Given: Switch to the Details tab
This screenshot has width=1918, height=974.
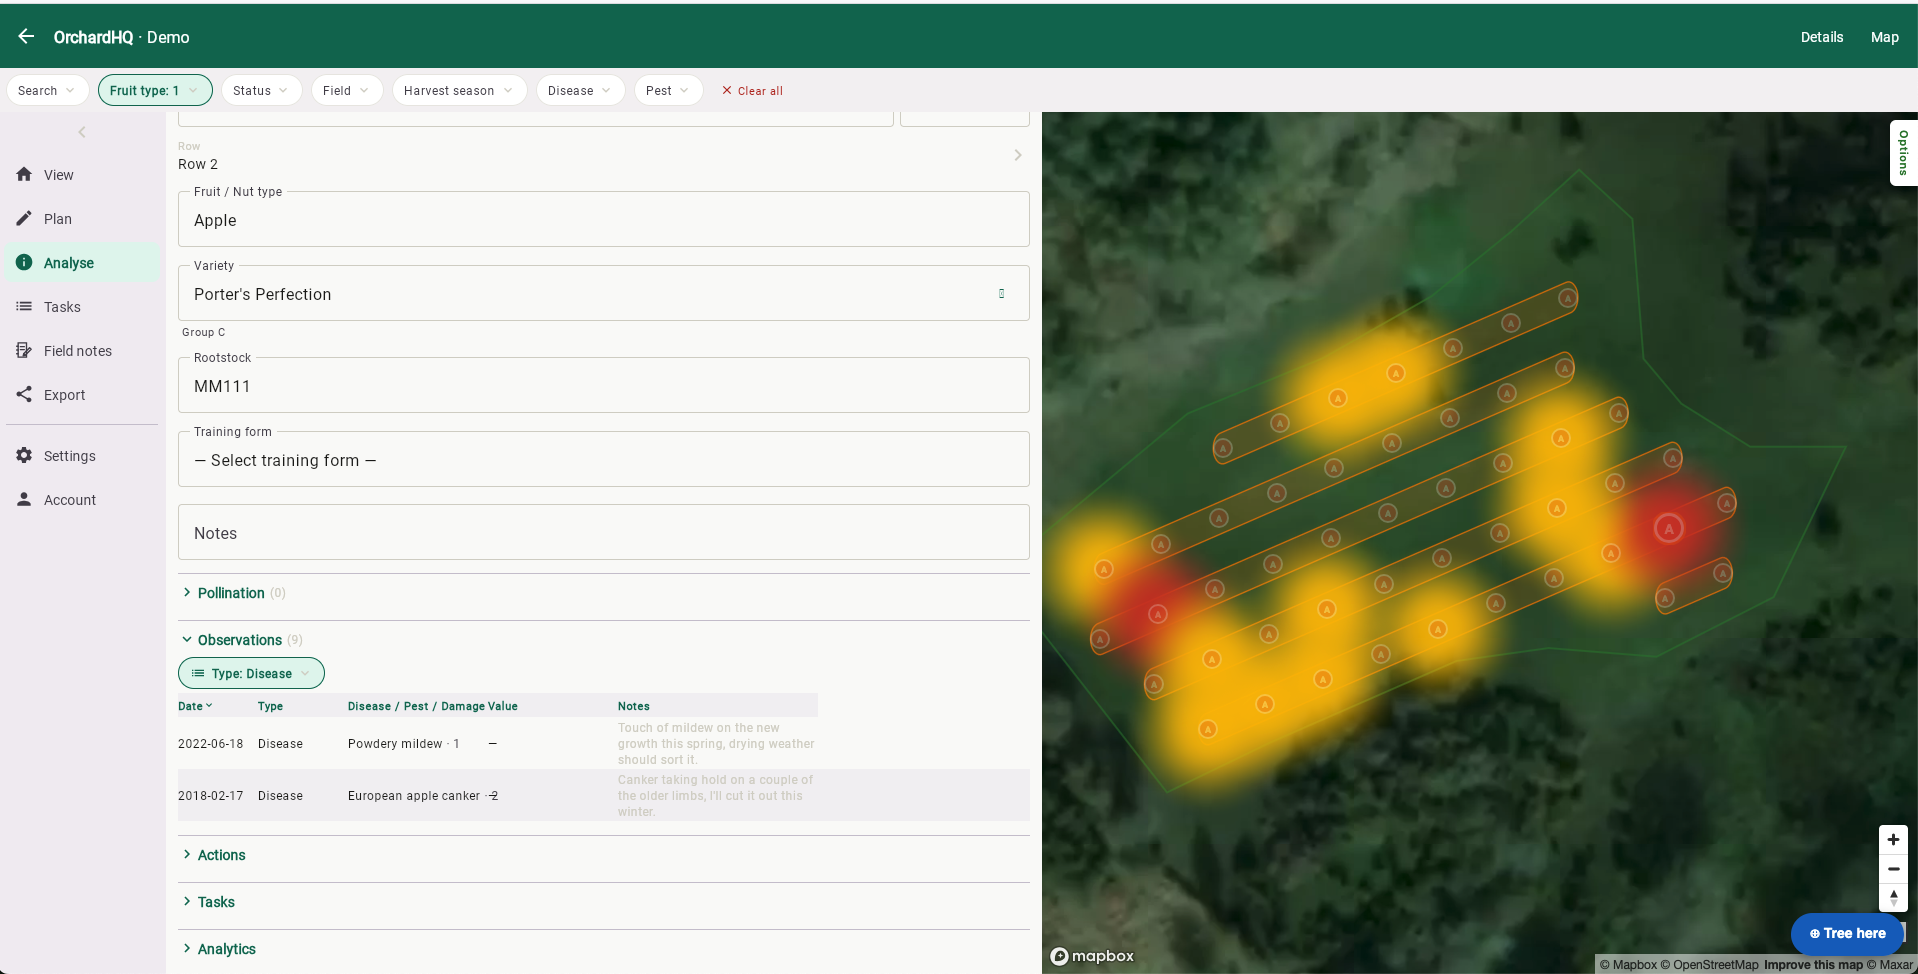Looking at the screenshot, I should coord(1821,37).
